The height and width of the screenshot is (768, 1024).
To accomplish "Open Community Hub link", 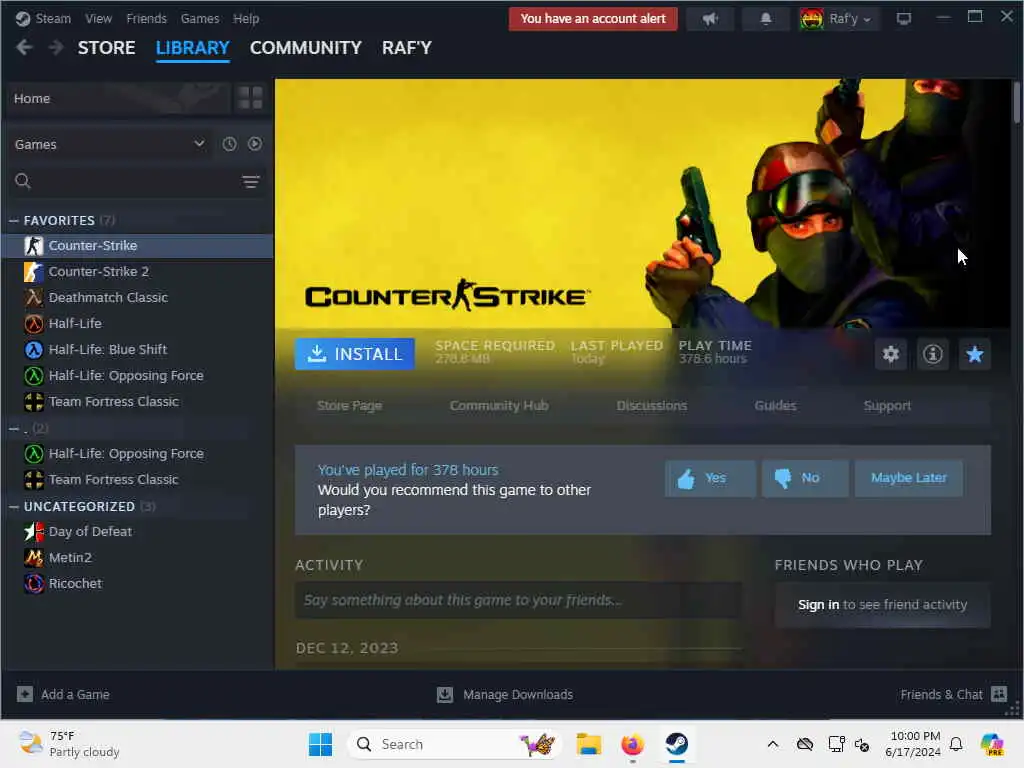I will (499, 406).
